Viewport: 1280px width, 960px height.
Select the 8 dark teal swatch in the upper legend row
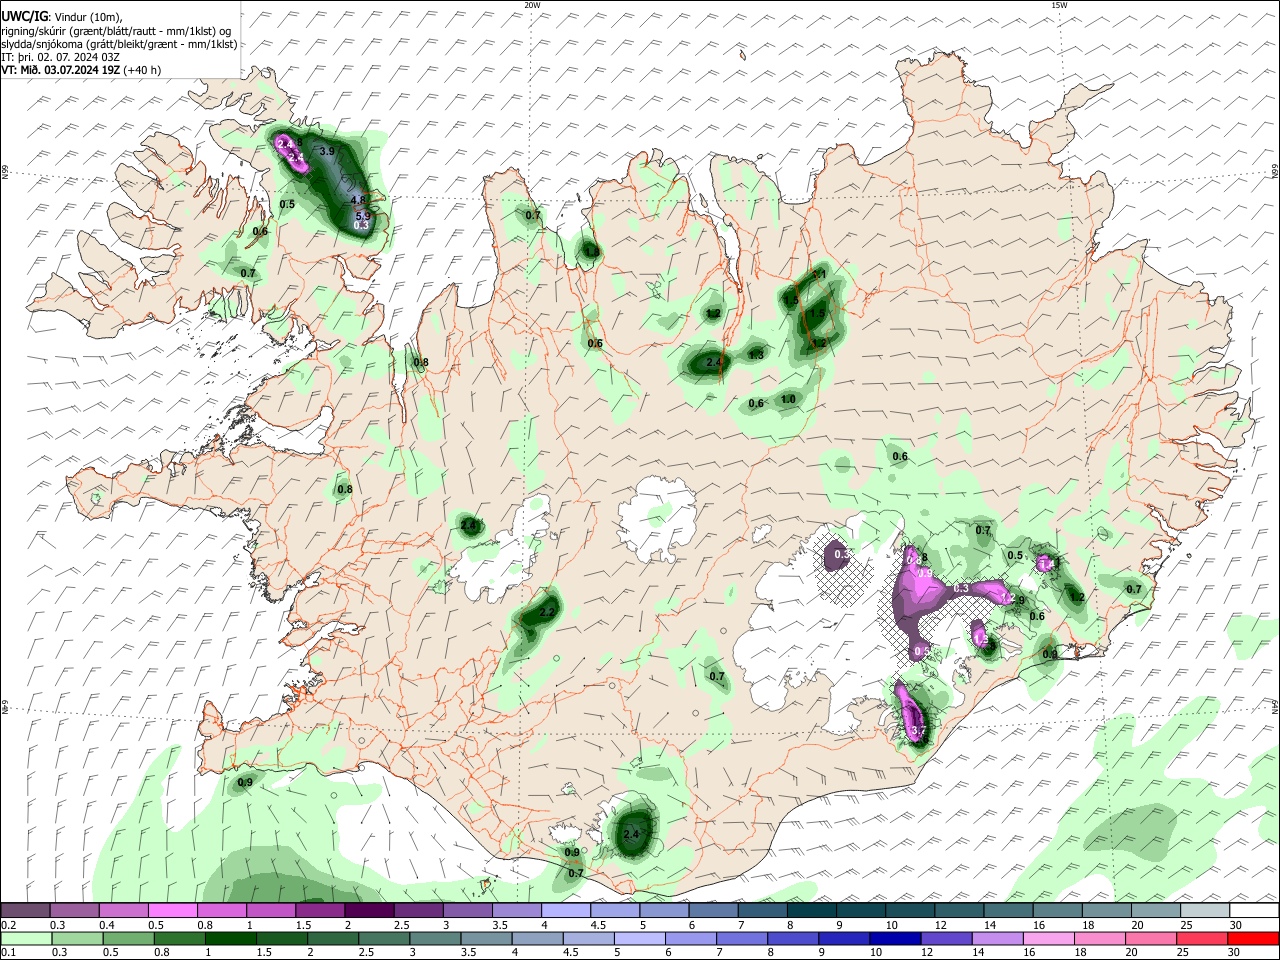tap(811, 911)
